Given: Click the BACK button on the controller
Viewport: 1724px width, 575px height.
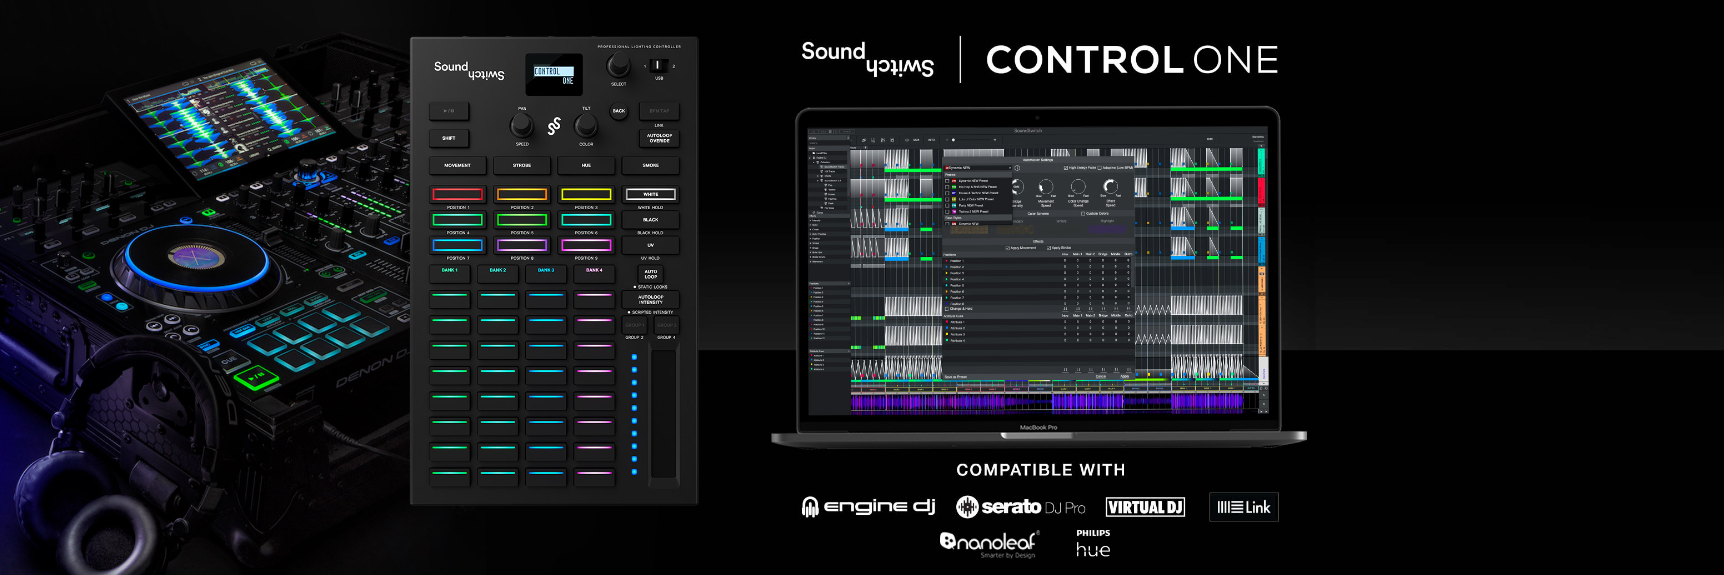Looking at the screenshot, I should tap(619, 111).
